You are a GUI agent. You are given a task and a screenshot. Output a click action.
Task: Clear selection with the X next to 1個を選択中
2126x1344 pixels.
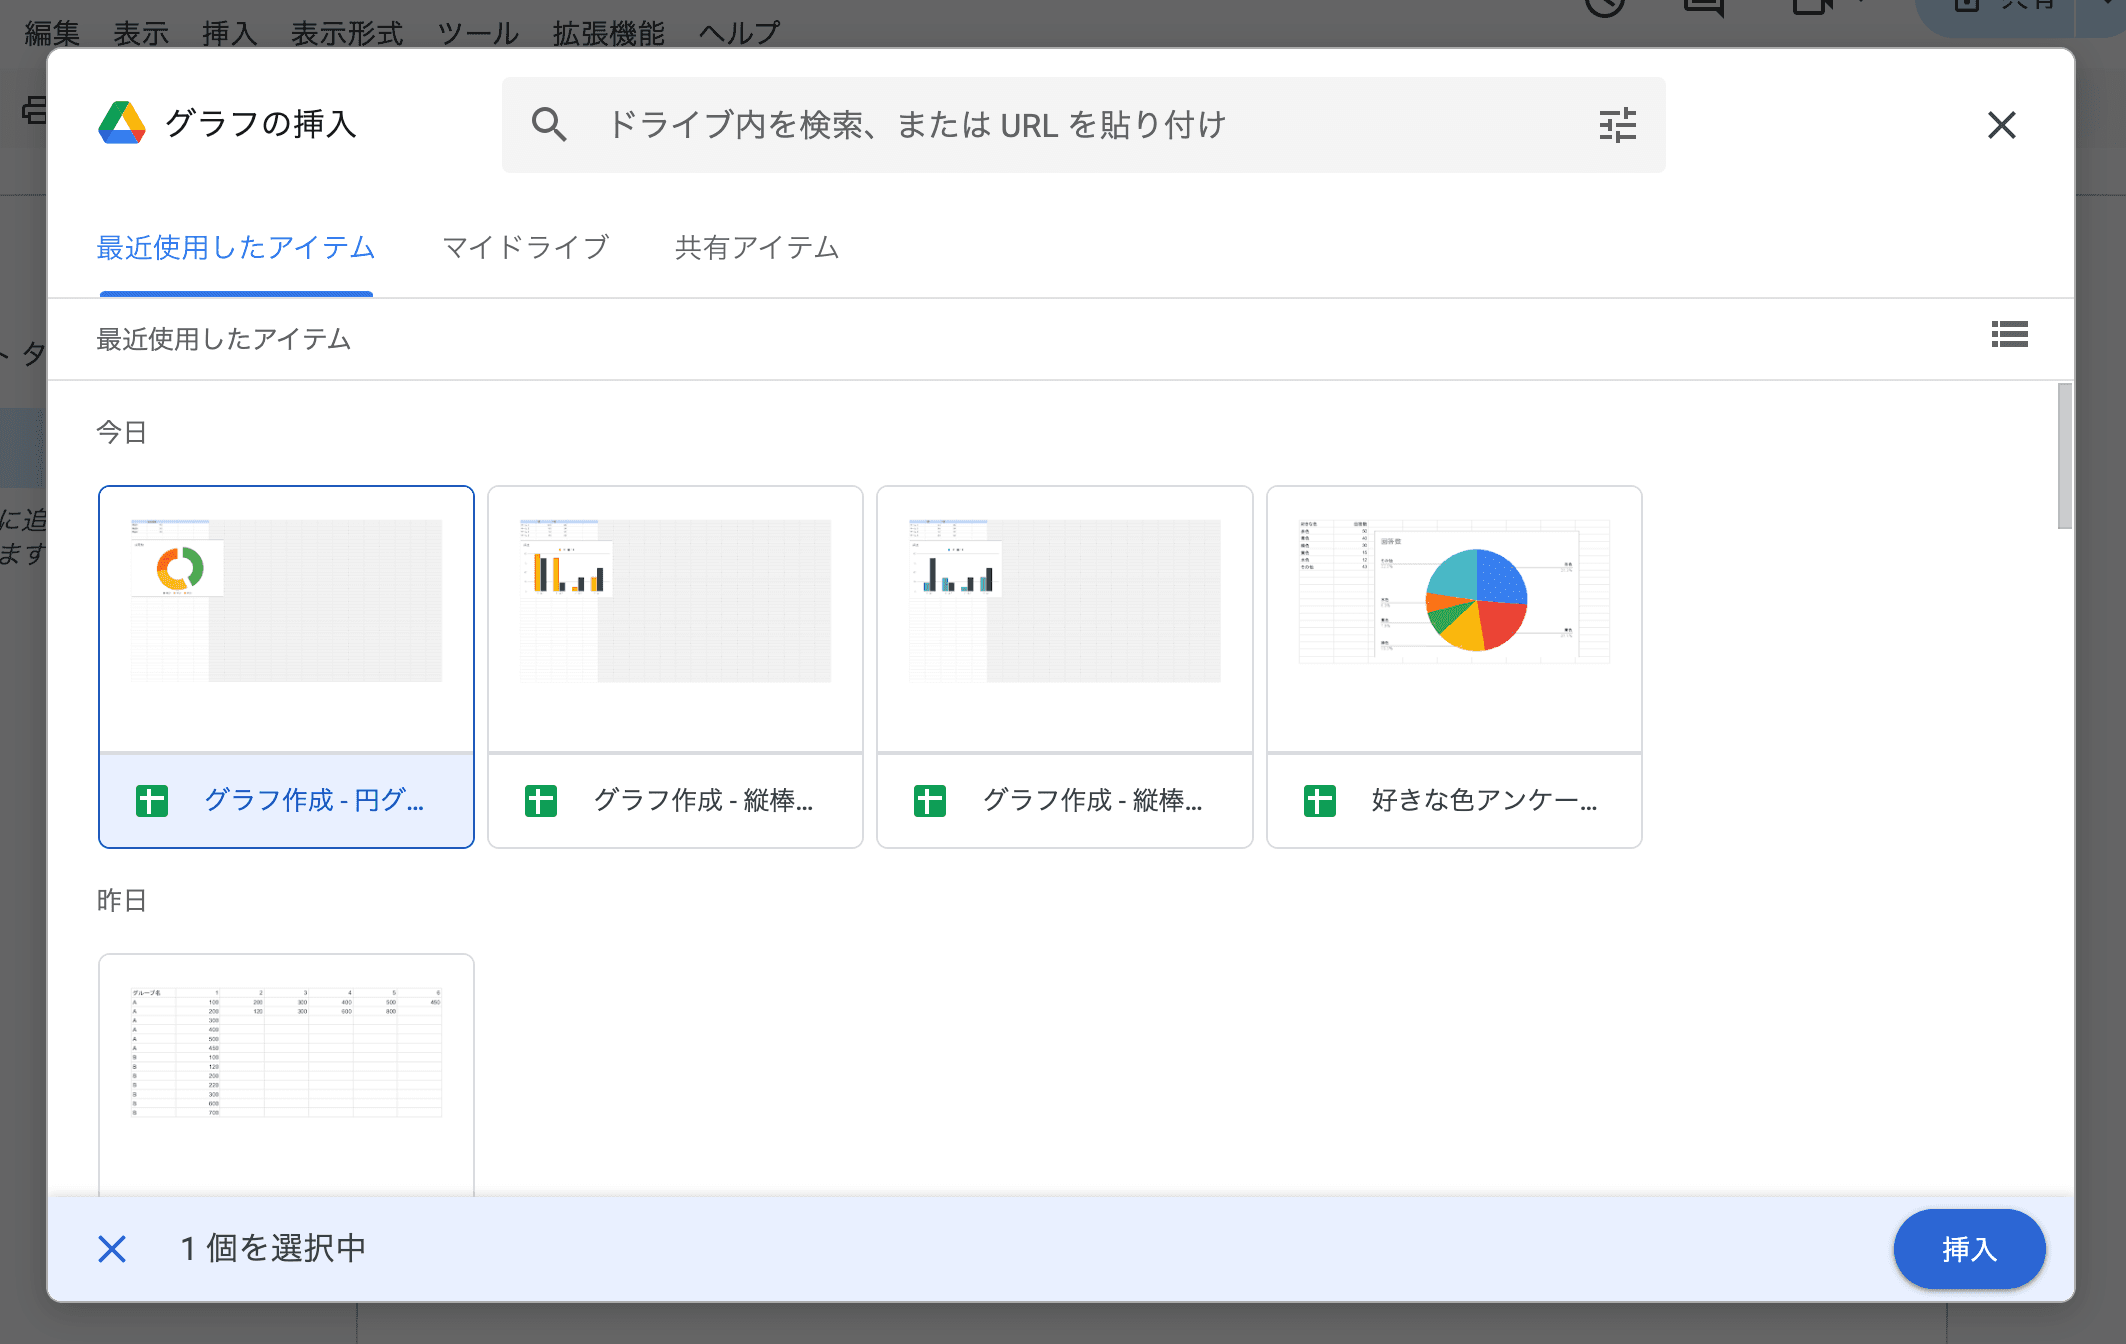(x=111, y=1249)
